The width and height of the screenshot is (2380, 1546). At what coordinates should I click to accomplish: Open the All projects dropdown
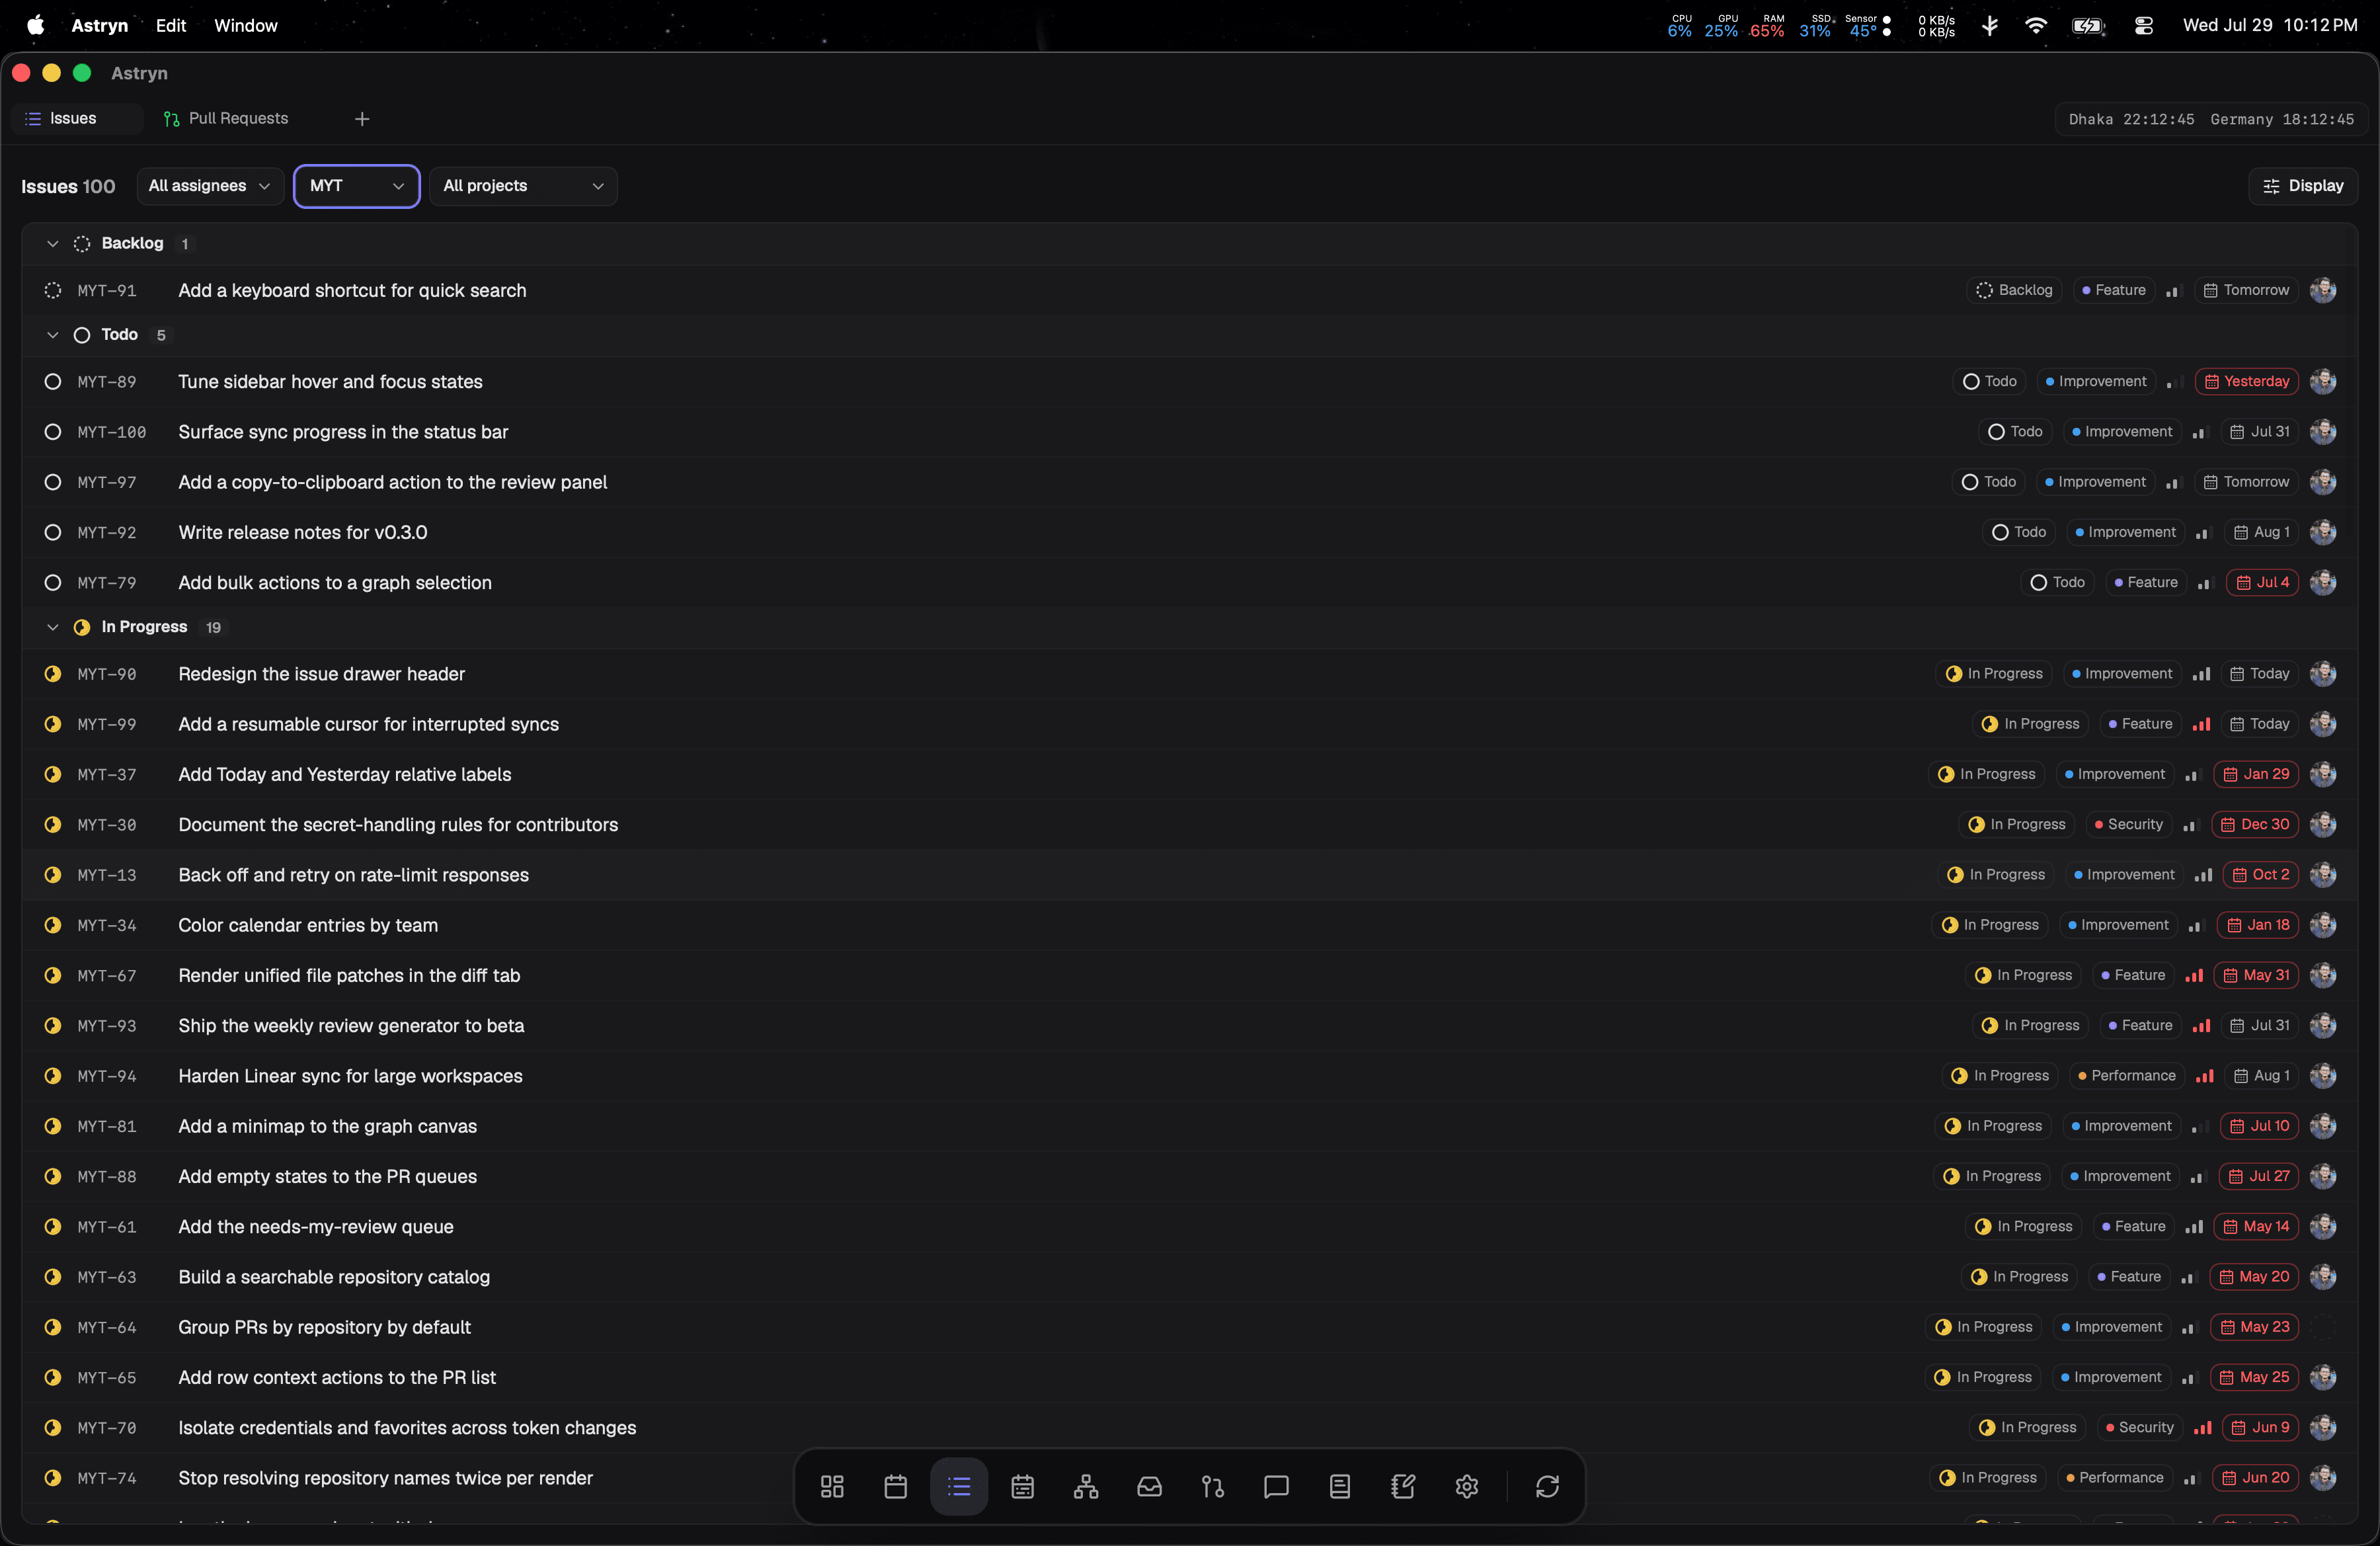[x=523, y=186]
